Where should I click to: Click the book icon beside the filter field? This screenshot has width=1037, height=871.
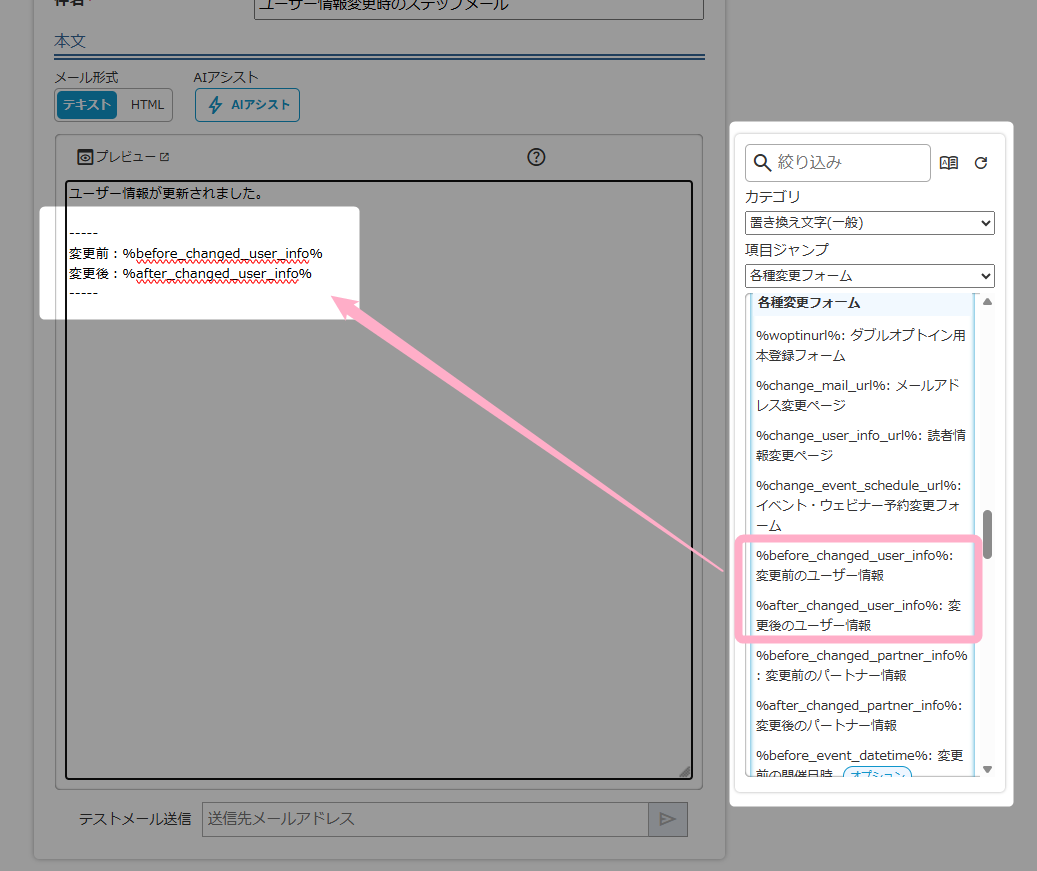pos(949,163)
